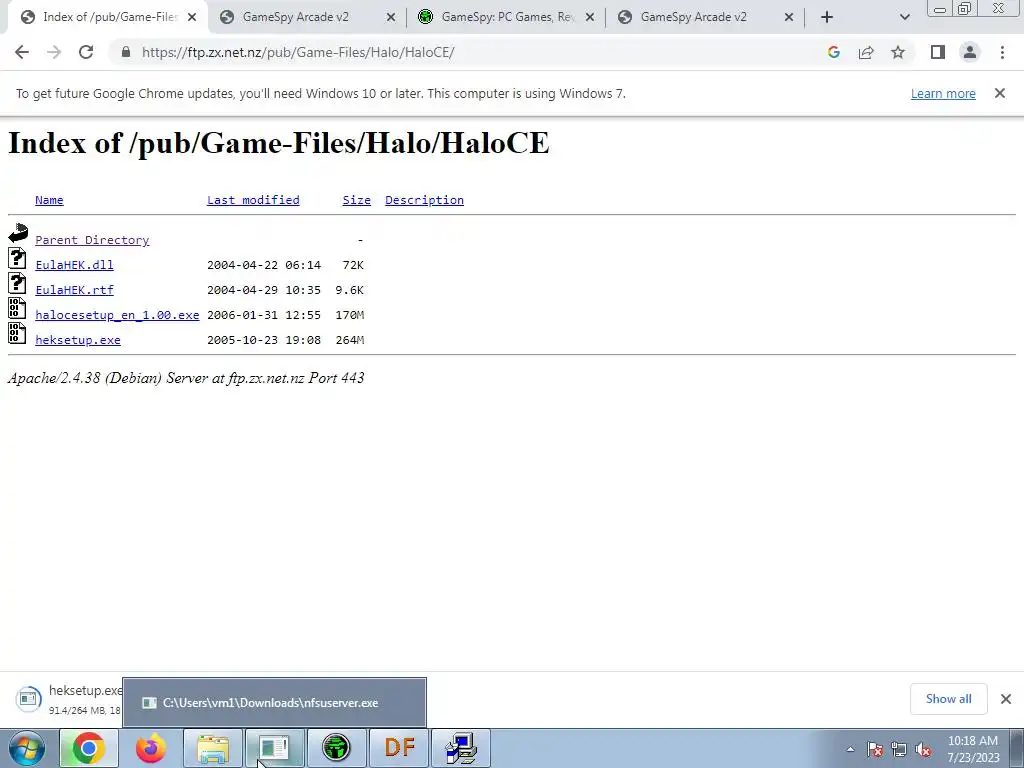The height and width of the screenshot is (768, 1024).
Task: Dismiss the Chrome updates notification bar
Action: [x=1000, y=93]
